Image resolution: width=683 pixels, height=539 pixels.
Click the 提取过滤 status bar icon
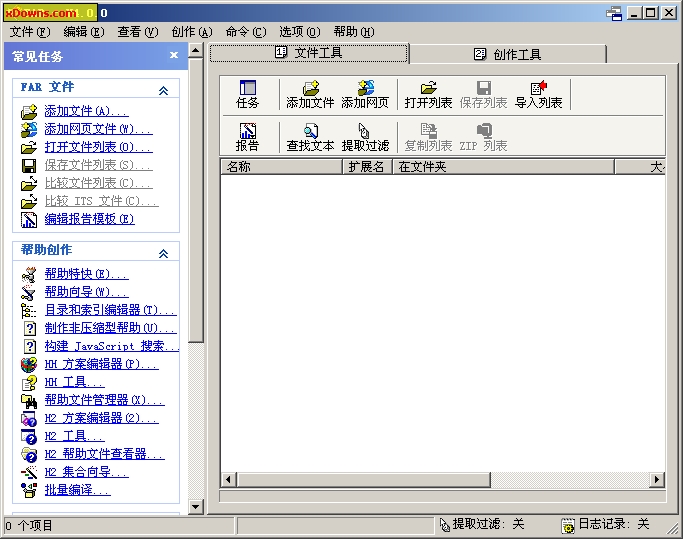[444, 525]
